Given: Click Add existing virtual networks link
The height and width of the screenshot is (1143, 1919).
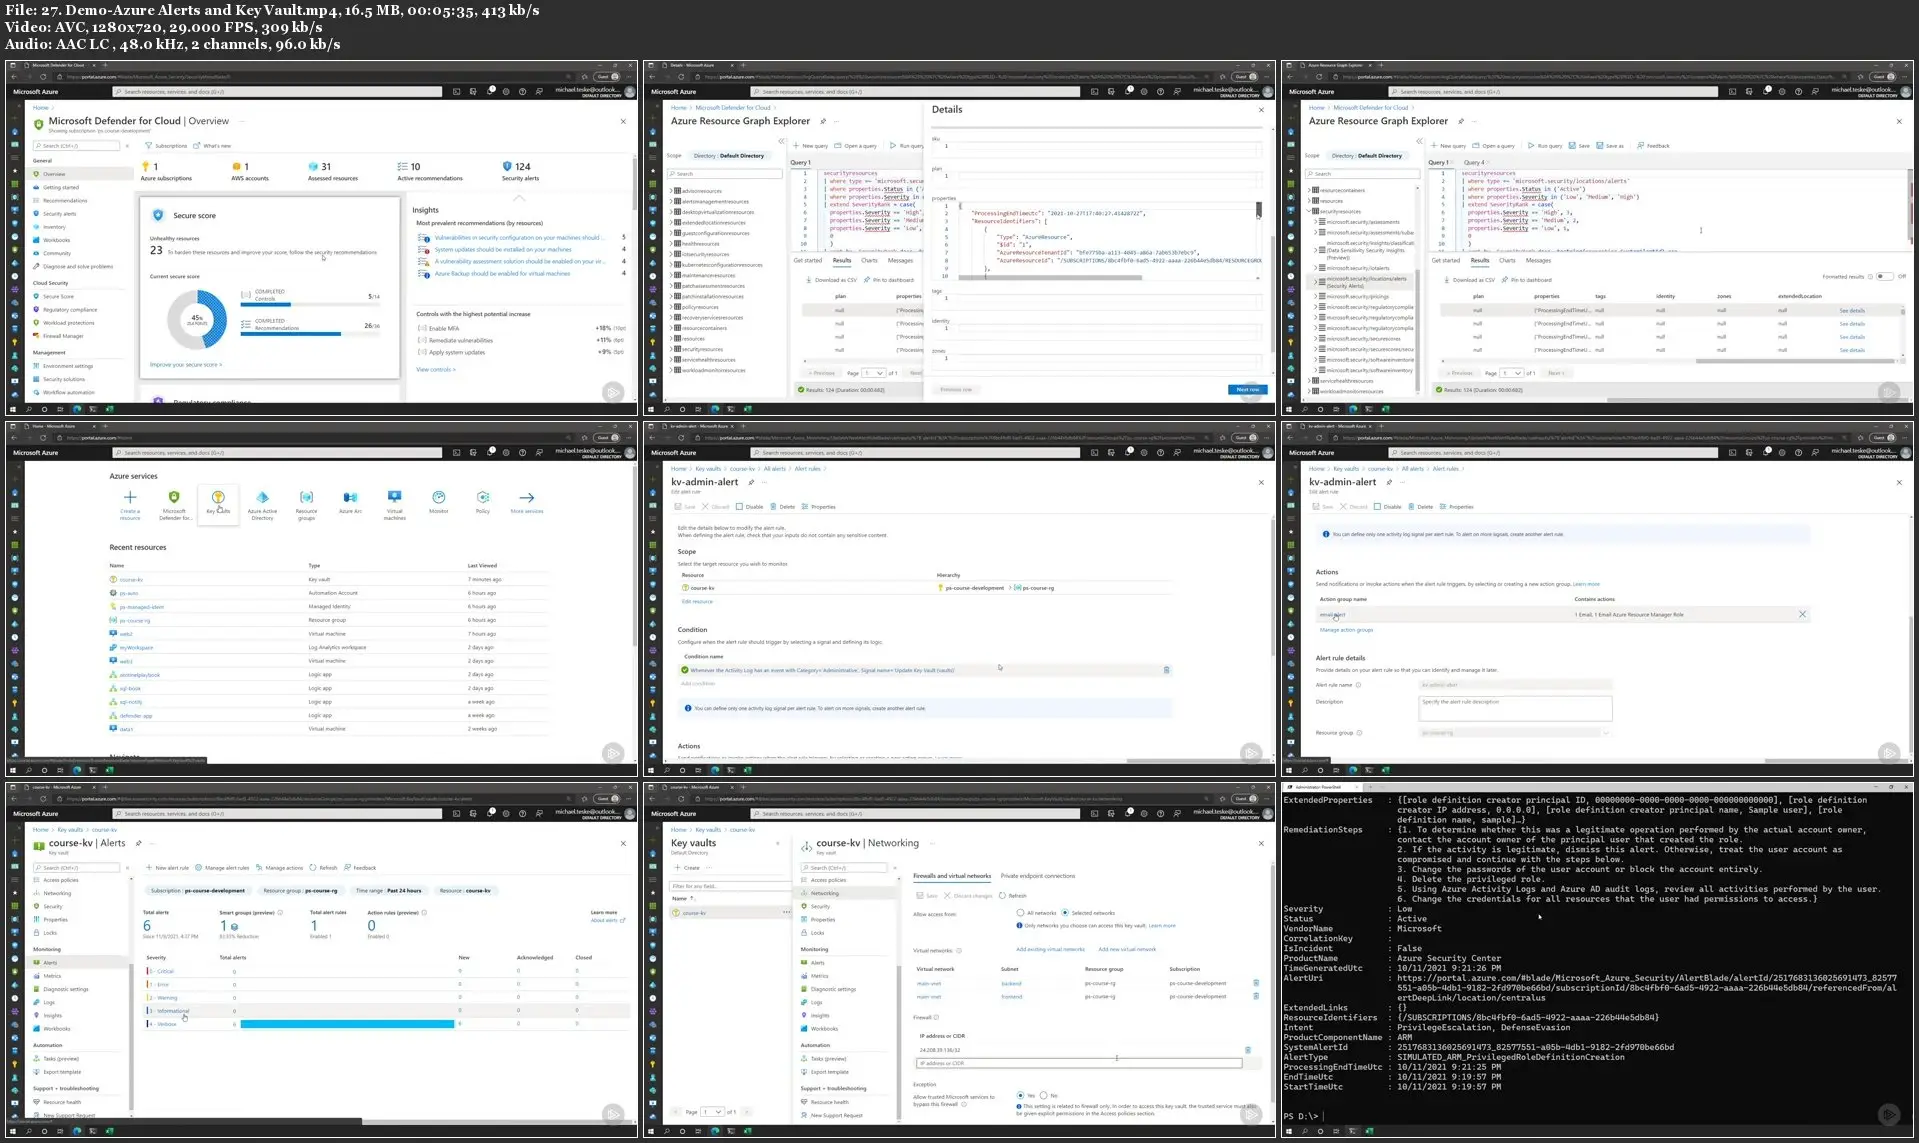Looking at the screenshot, I should coord(1050,949).
